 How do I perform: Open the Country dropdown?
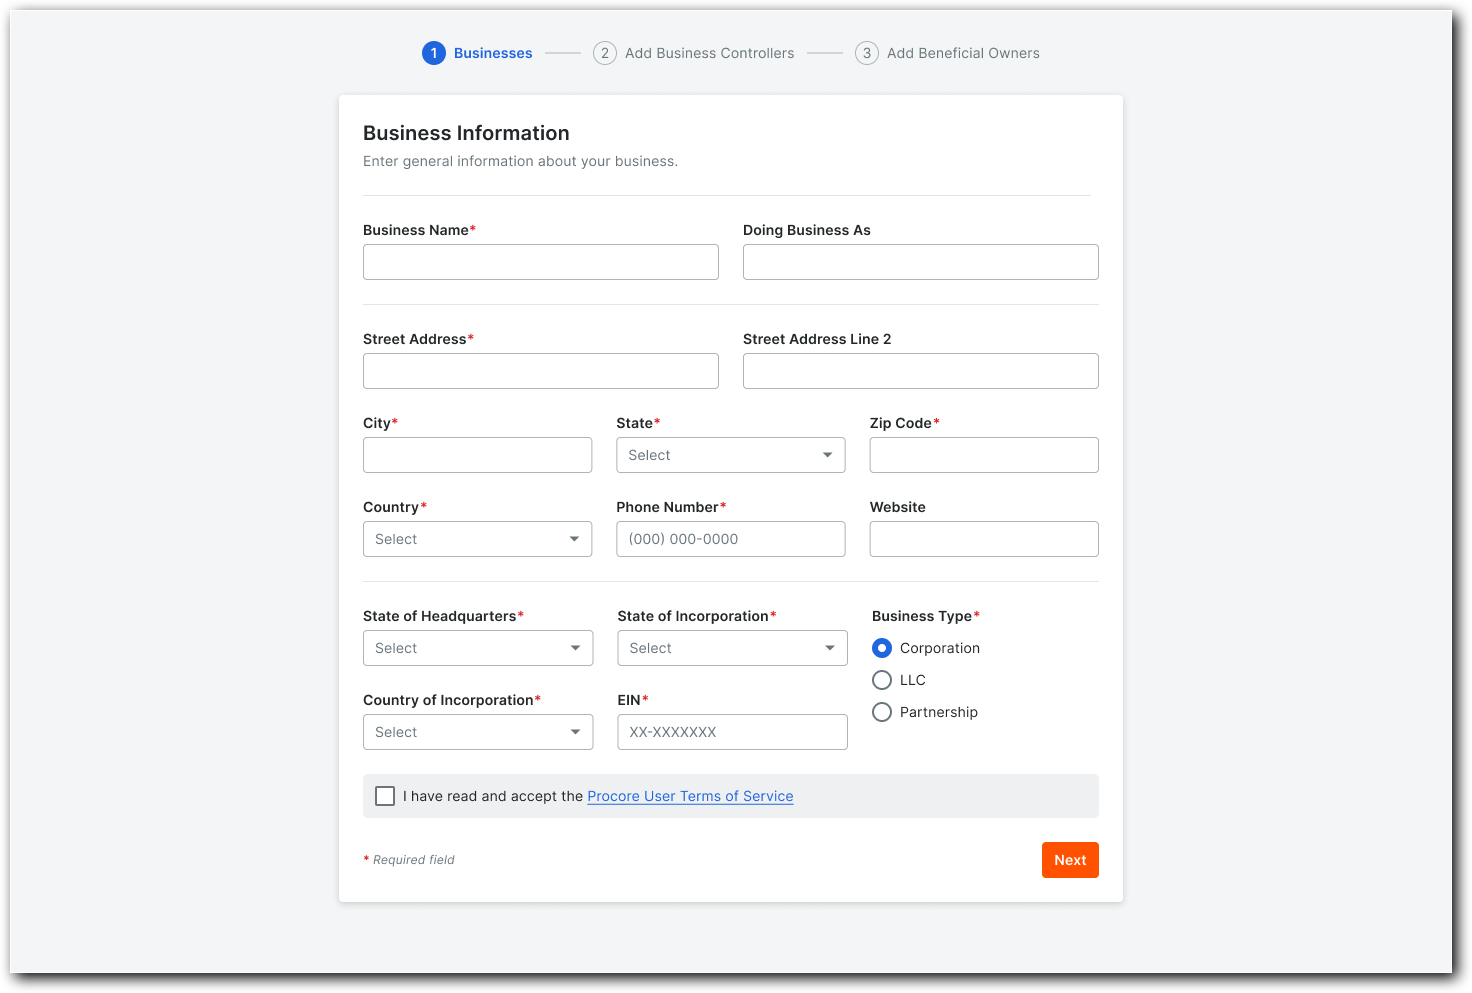pos(478,539)
